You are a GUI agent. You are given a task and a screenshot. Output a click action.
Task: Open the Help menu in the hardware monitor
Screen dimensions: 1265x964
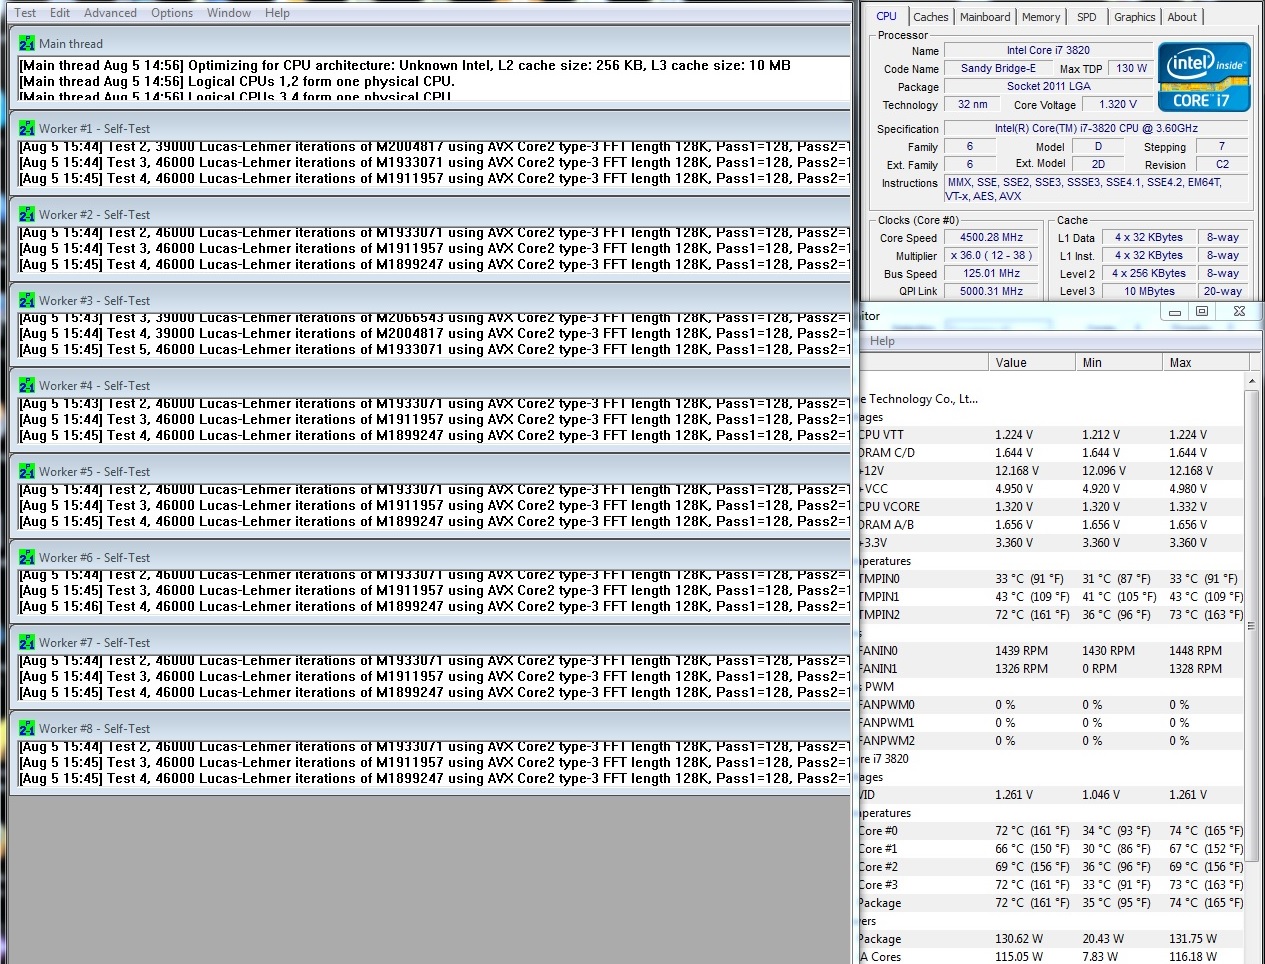coord(882,341)
